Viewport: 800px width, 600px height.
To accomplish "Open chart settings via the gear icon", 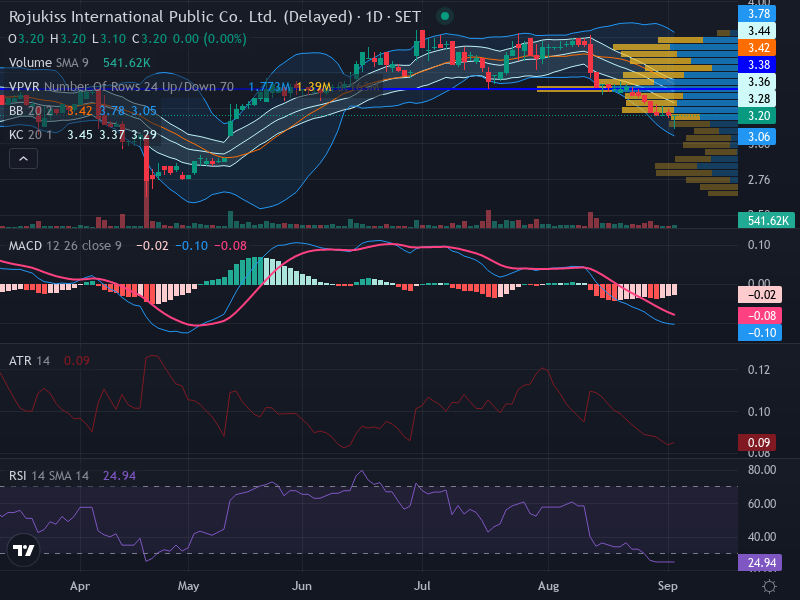I will 769,586.
